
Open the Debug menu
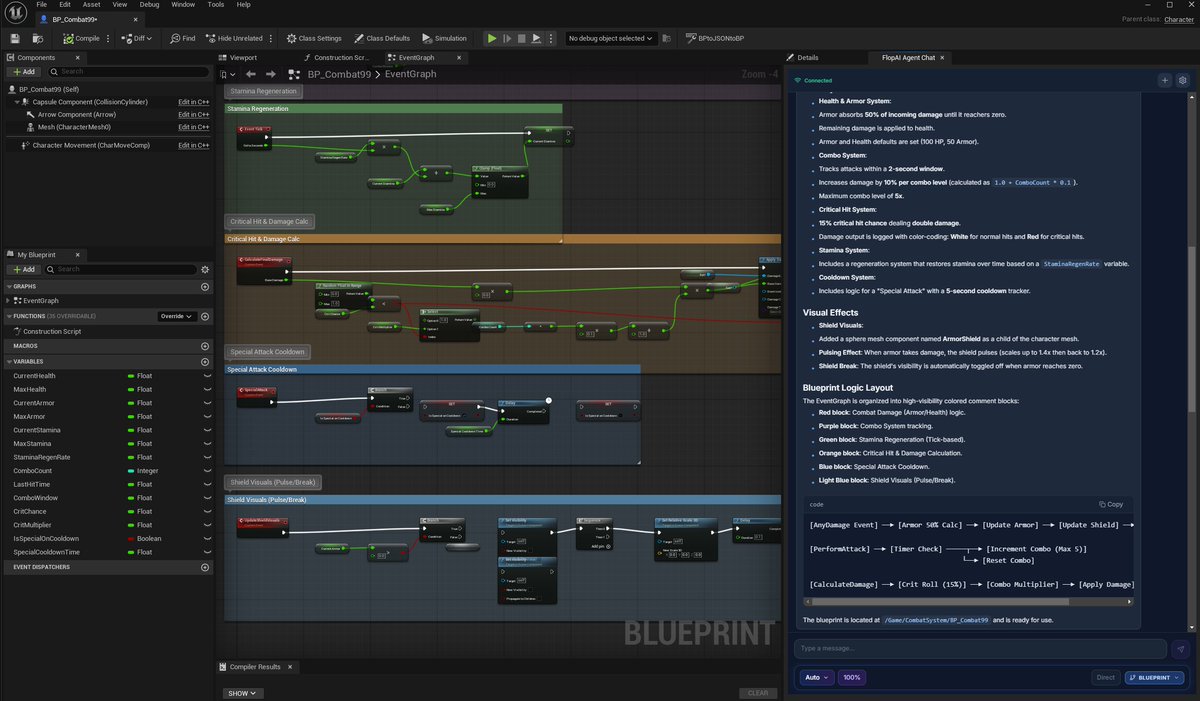coord(149,4)
